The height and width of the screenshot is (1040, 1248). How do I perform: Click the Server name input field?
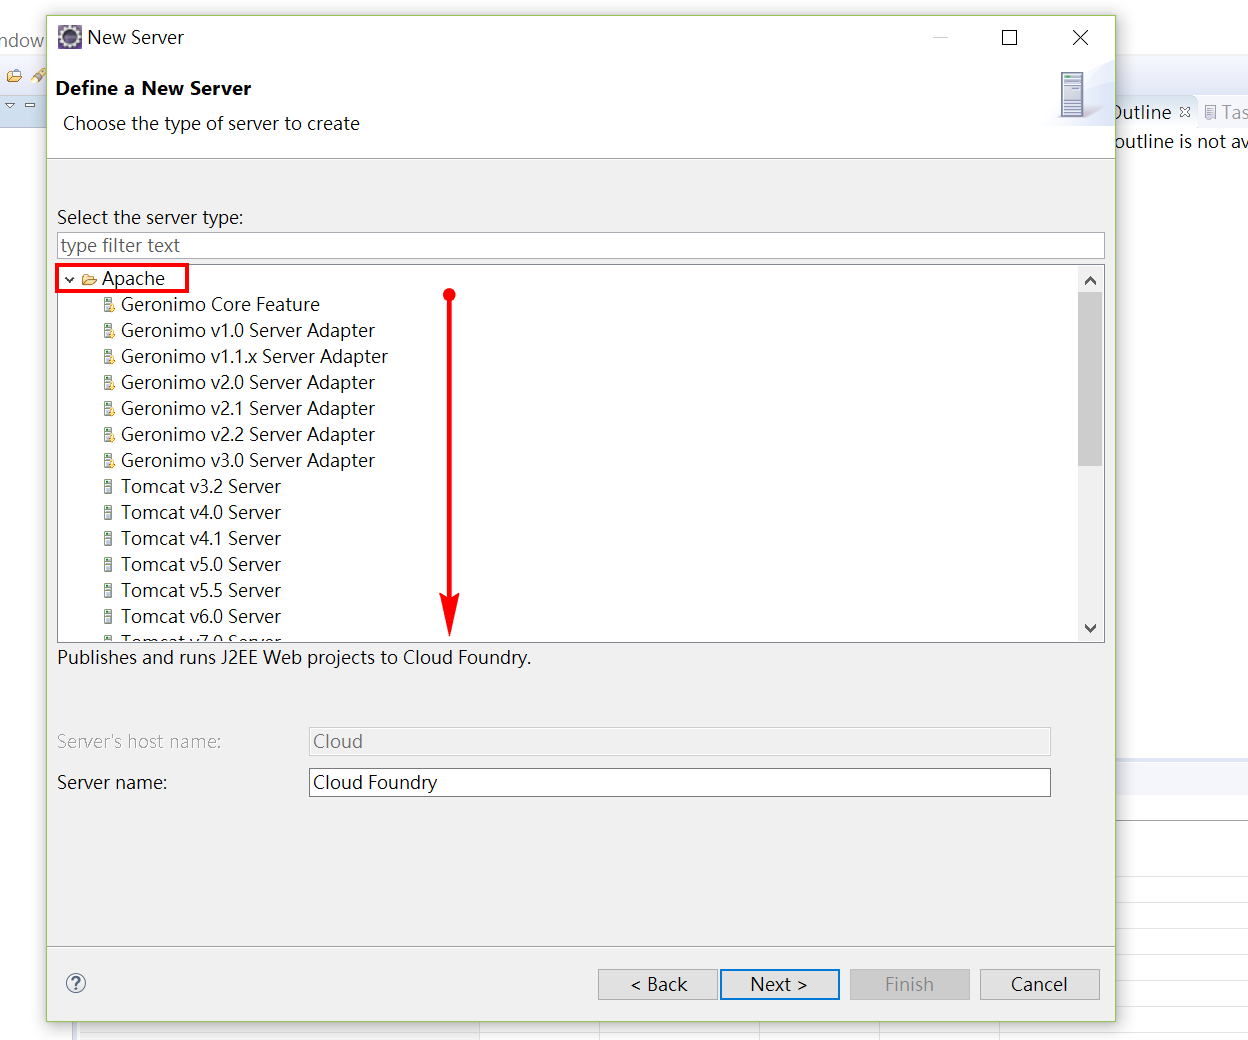click(679, 782)
